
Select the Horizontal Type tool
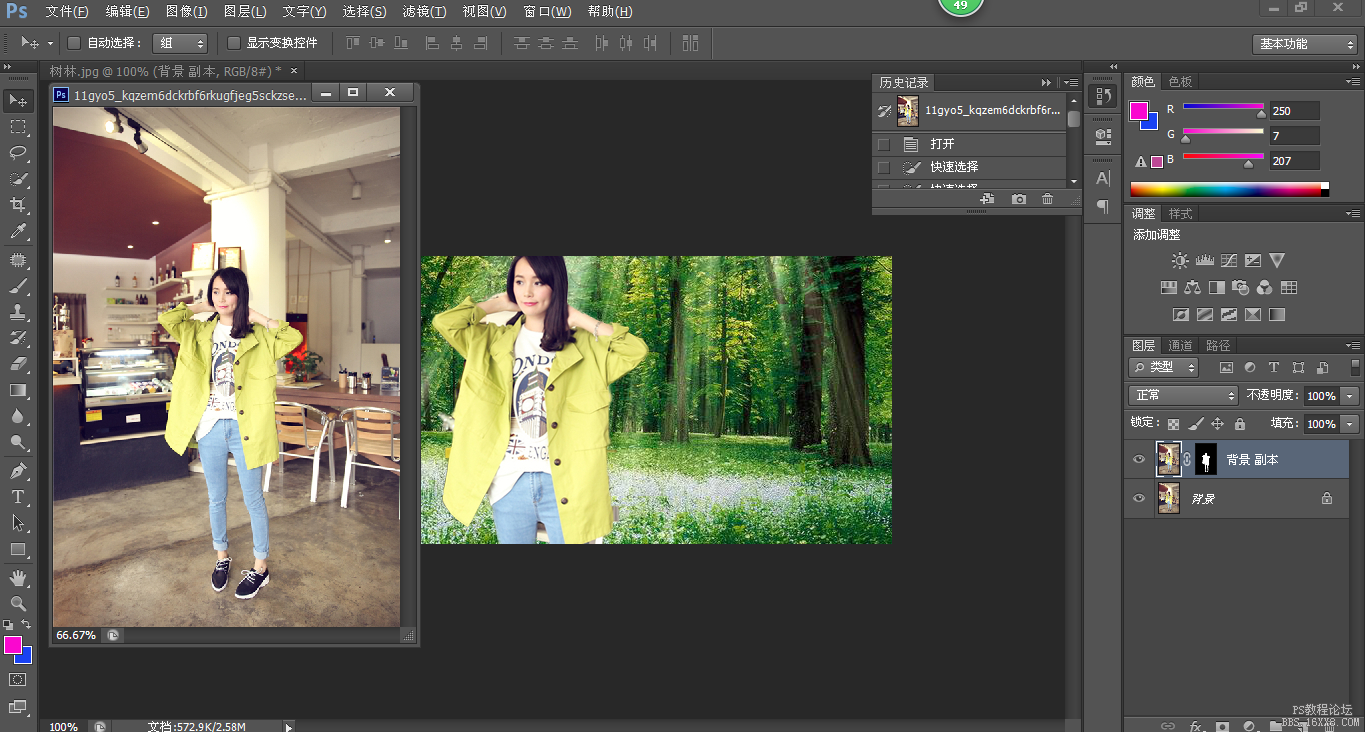[18, 496]
